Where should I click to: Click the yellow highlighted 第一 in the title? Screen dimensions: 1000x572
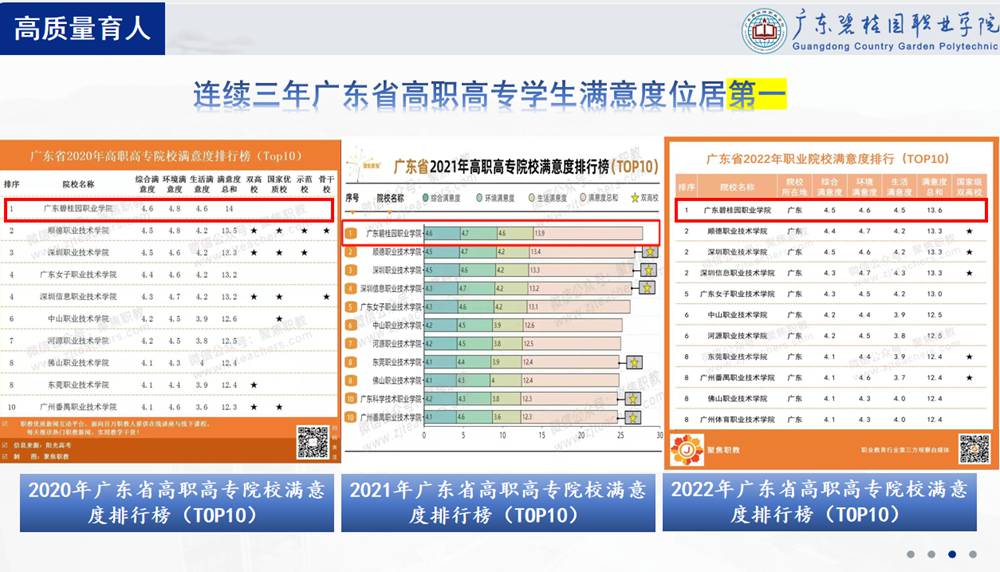[x=756, y=95]
